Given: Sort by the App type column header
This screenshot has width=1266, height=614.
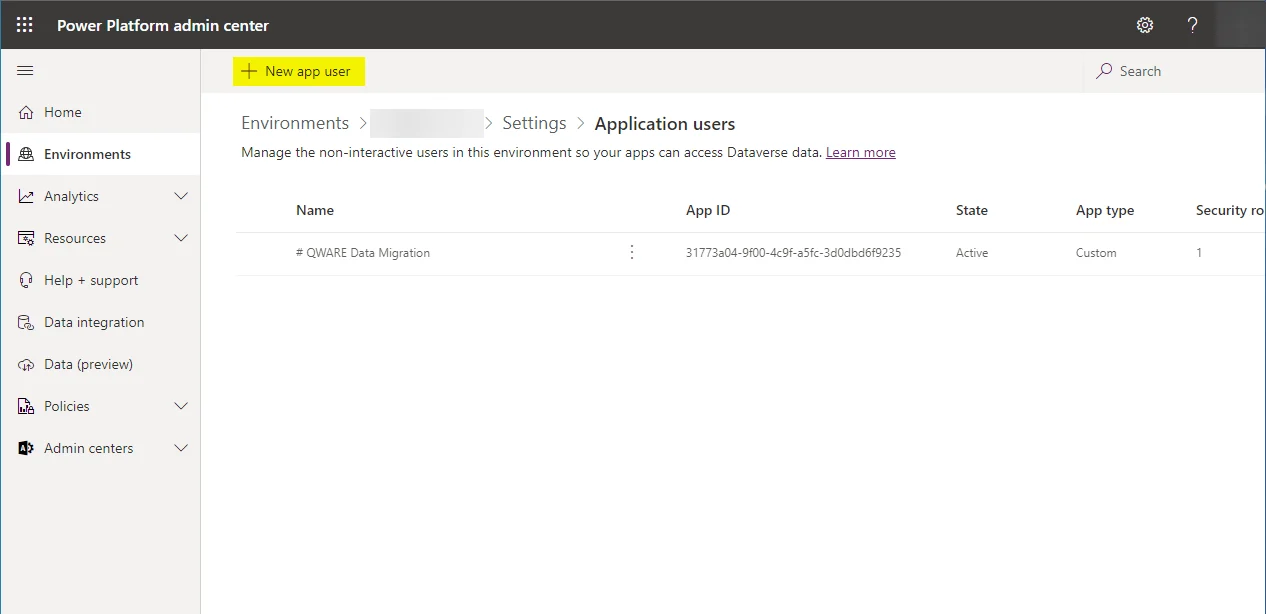Looking at the screenshot, I should pos(1105,210).
